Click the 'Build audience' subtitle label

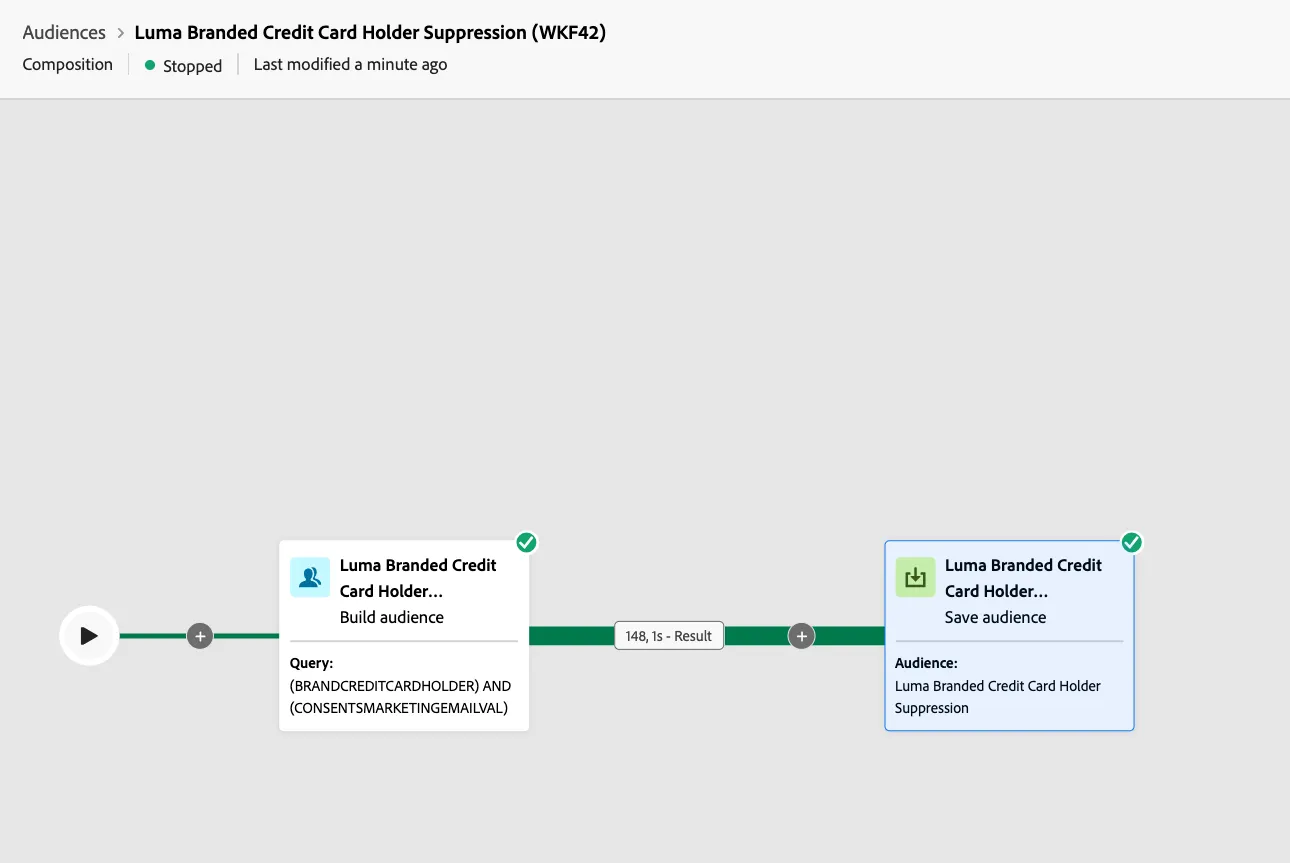(392, 617)
